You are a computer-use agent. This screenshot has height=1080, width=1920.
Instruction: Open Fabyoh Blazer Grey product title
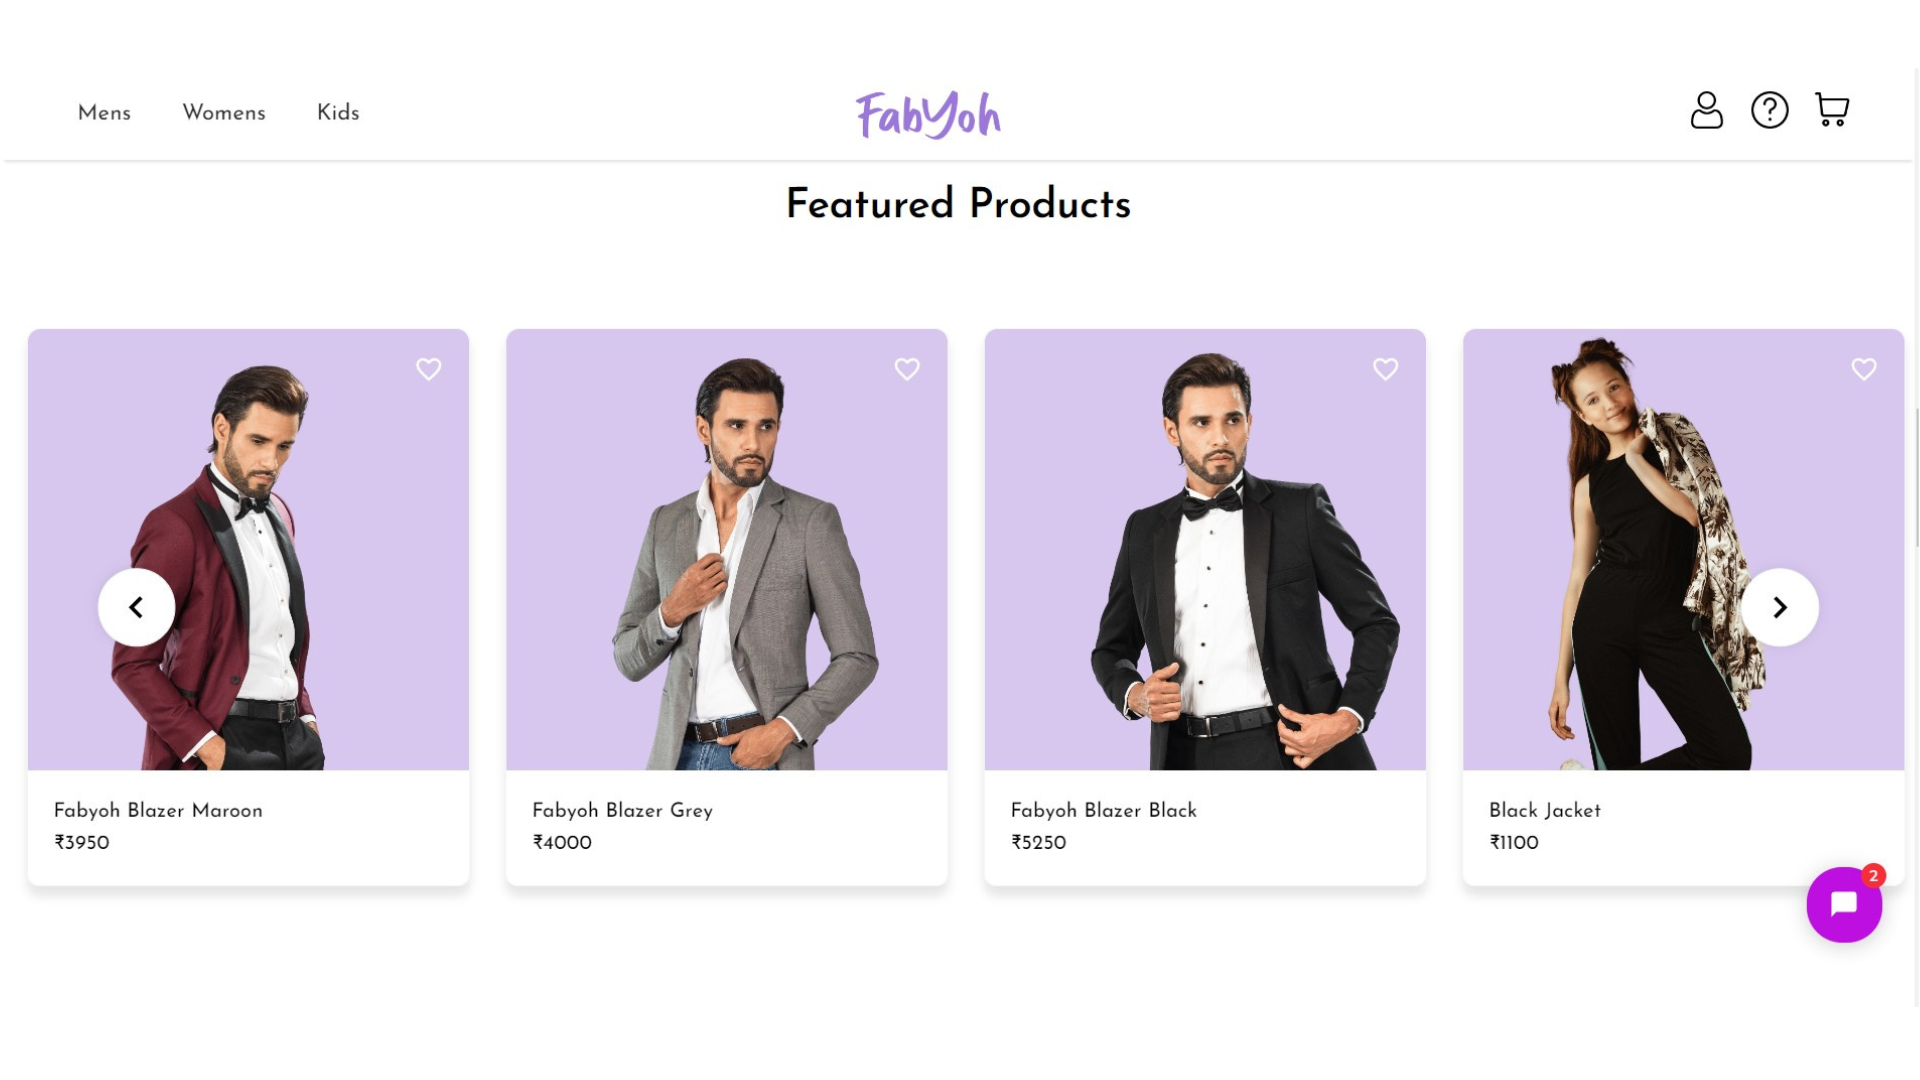tap(622, 811)
